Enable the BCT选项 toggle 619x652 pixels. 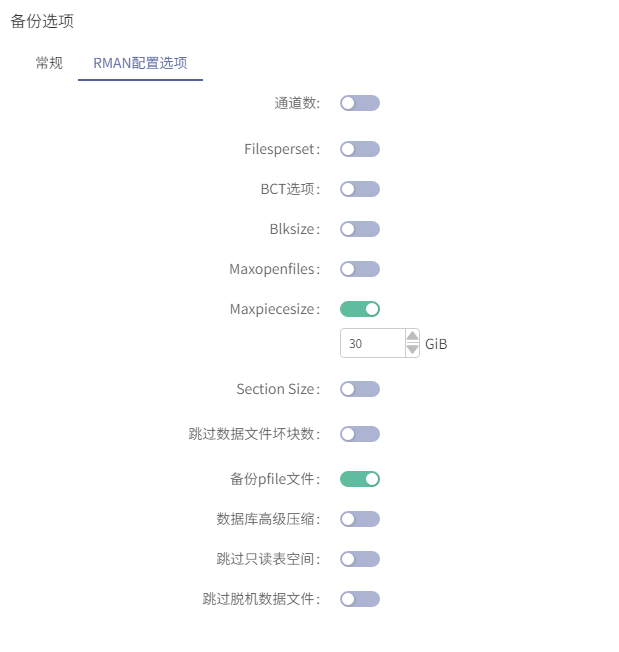(360, 189)
